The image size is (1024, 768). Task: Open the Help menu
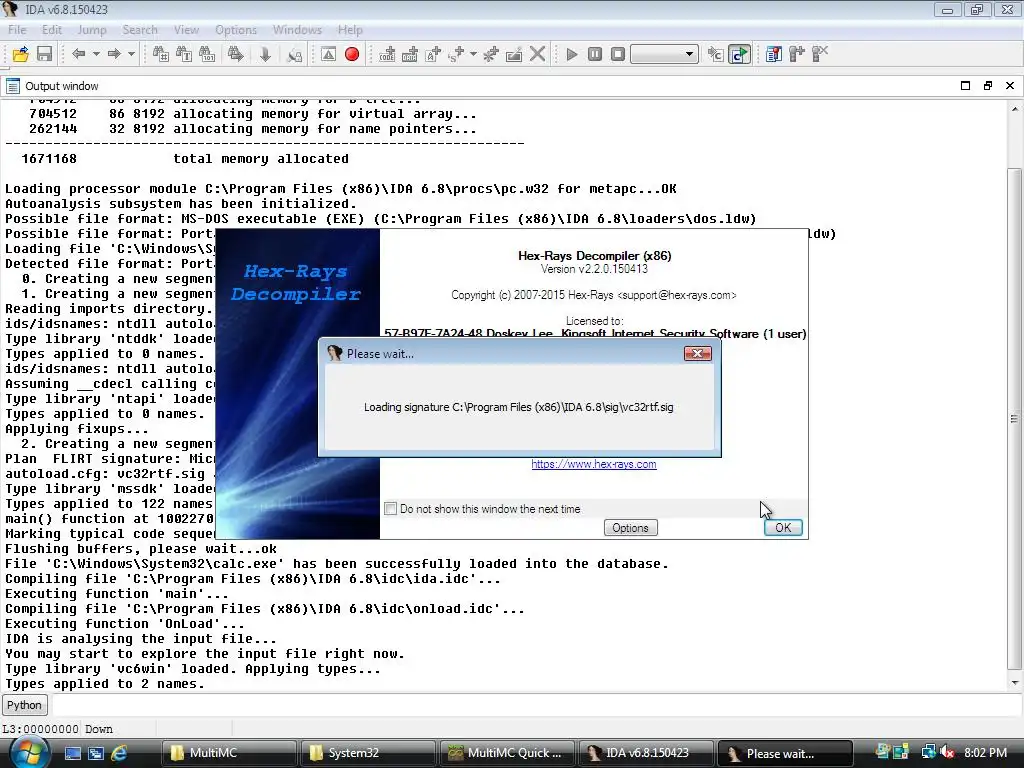click(x=350, y=30)
